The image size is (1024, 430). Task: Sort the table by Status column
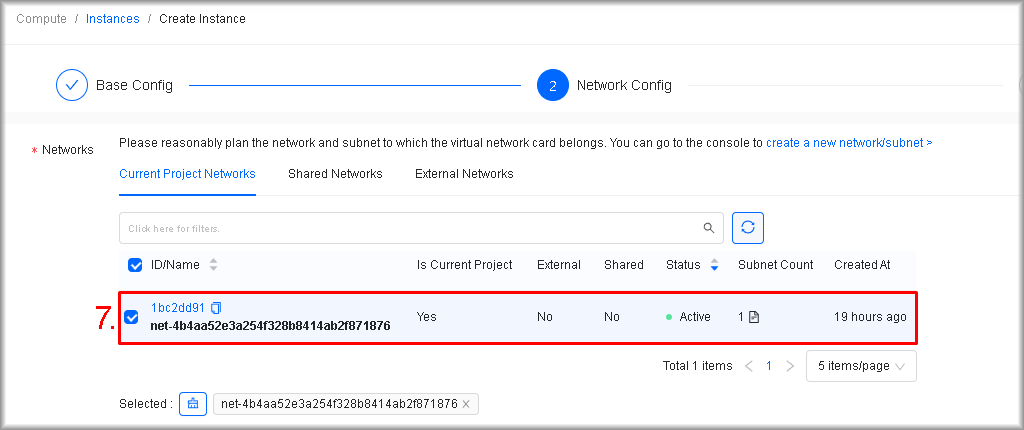coord(714,265)
